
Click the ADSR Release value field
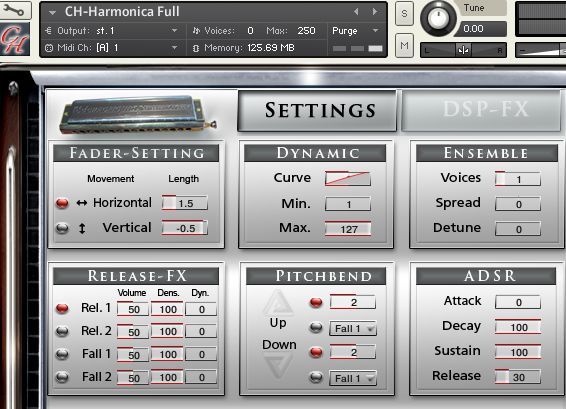point(518,377)
